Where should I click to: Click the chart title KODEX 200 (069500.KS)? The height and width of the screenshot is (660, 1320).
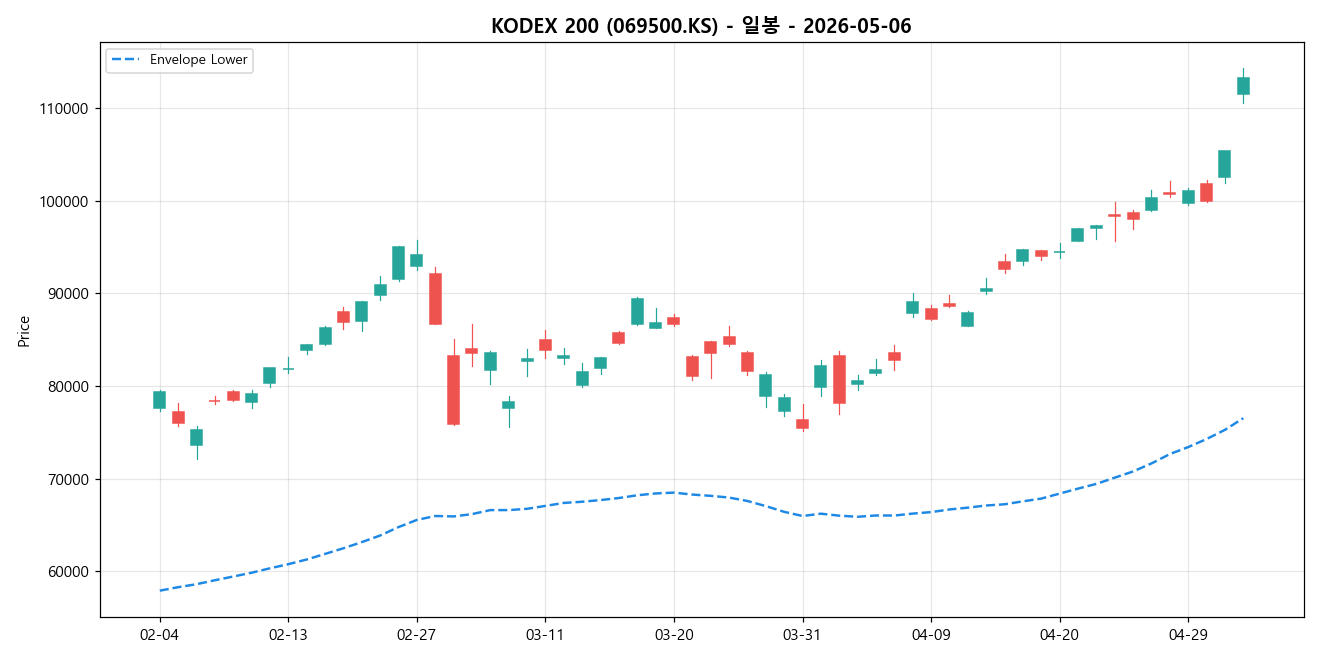pos(701,26)
